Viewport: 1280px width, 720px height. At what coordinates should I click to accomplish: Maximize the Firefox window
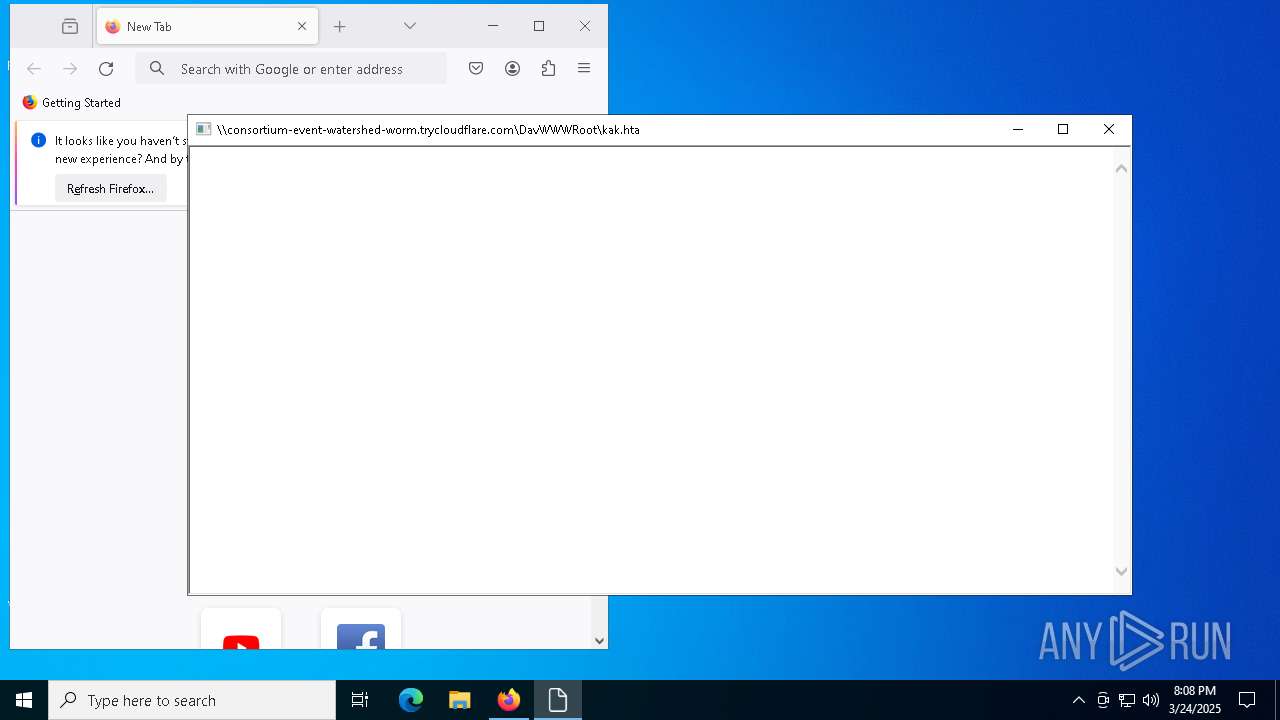[539, 27]
